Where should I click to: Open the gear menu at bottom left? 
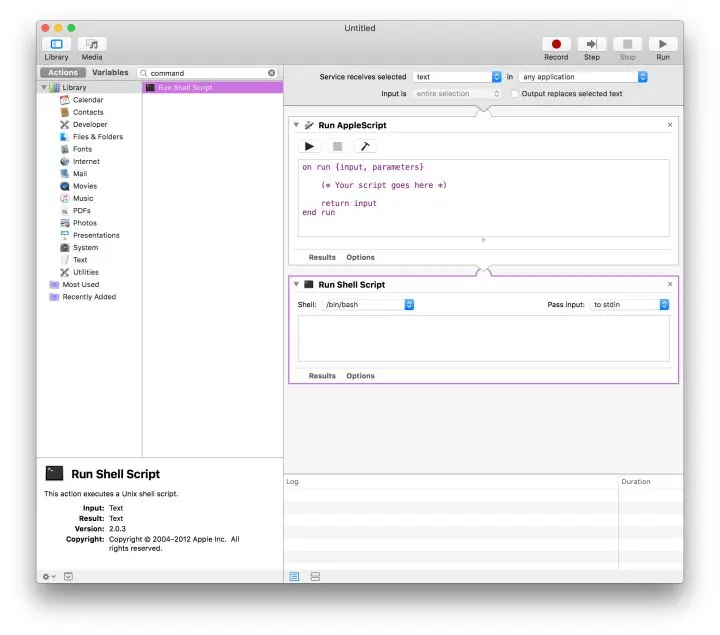pos(49,576)
